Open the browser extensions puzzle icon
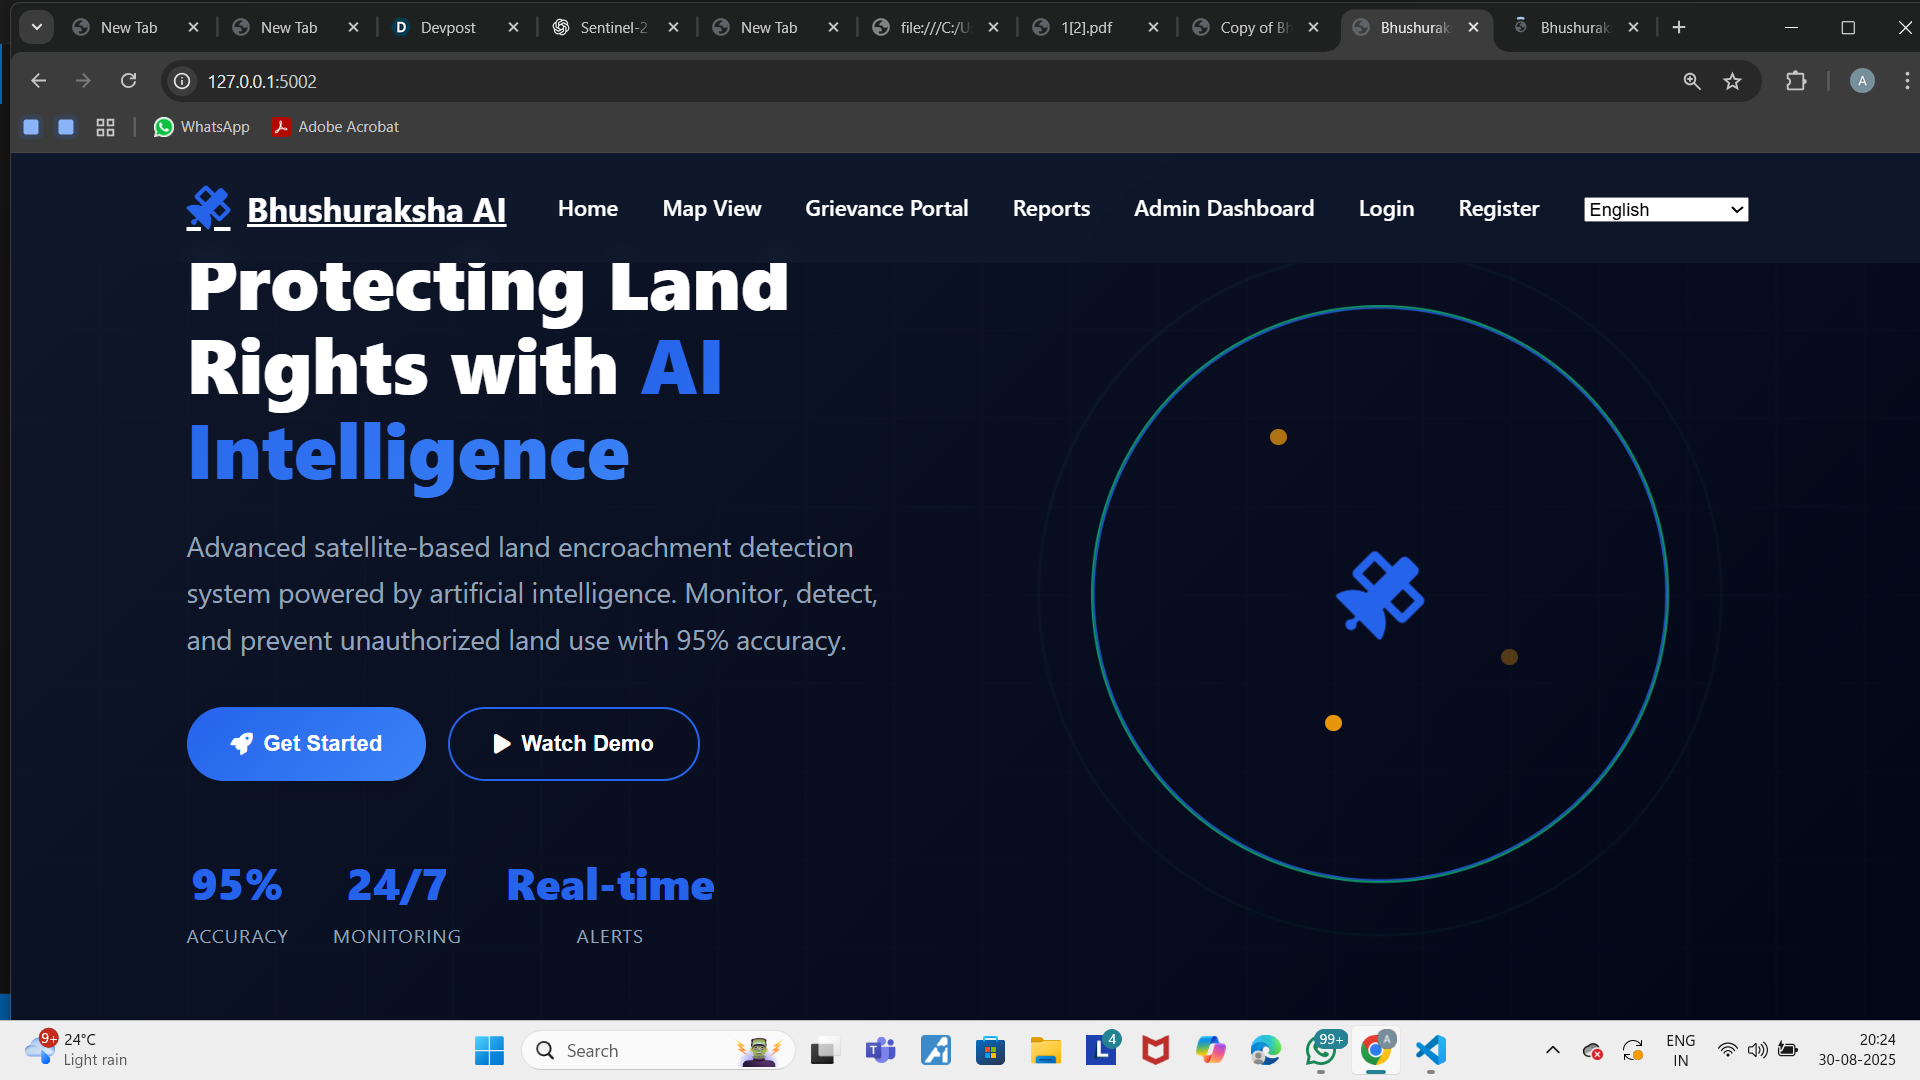 pos(1796,81)
